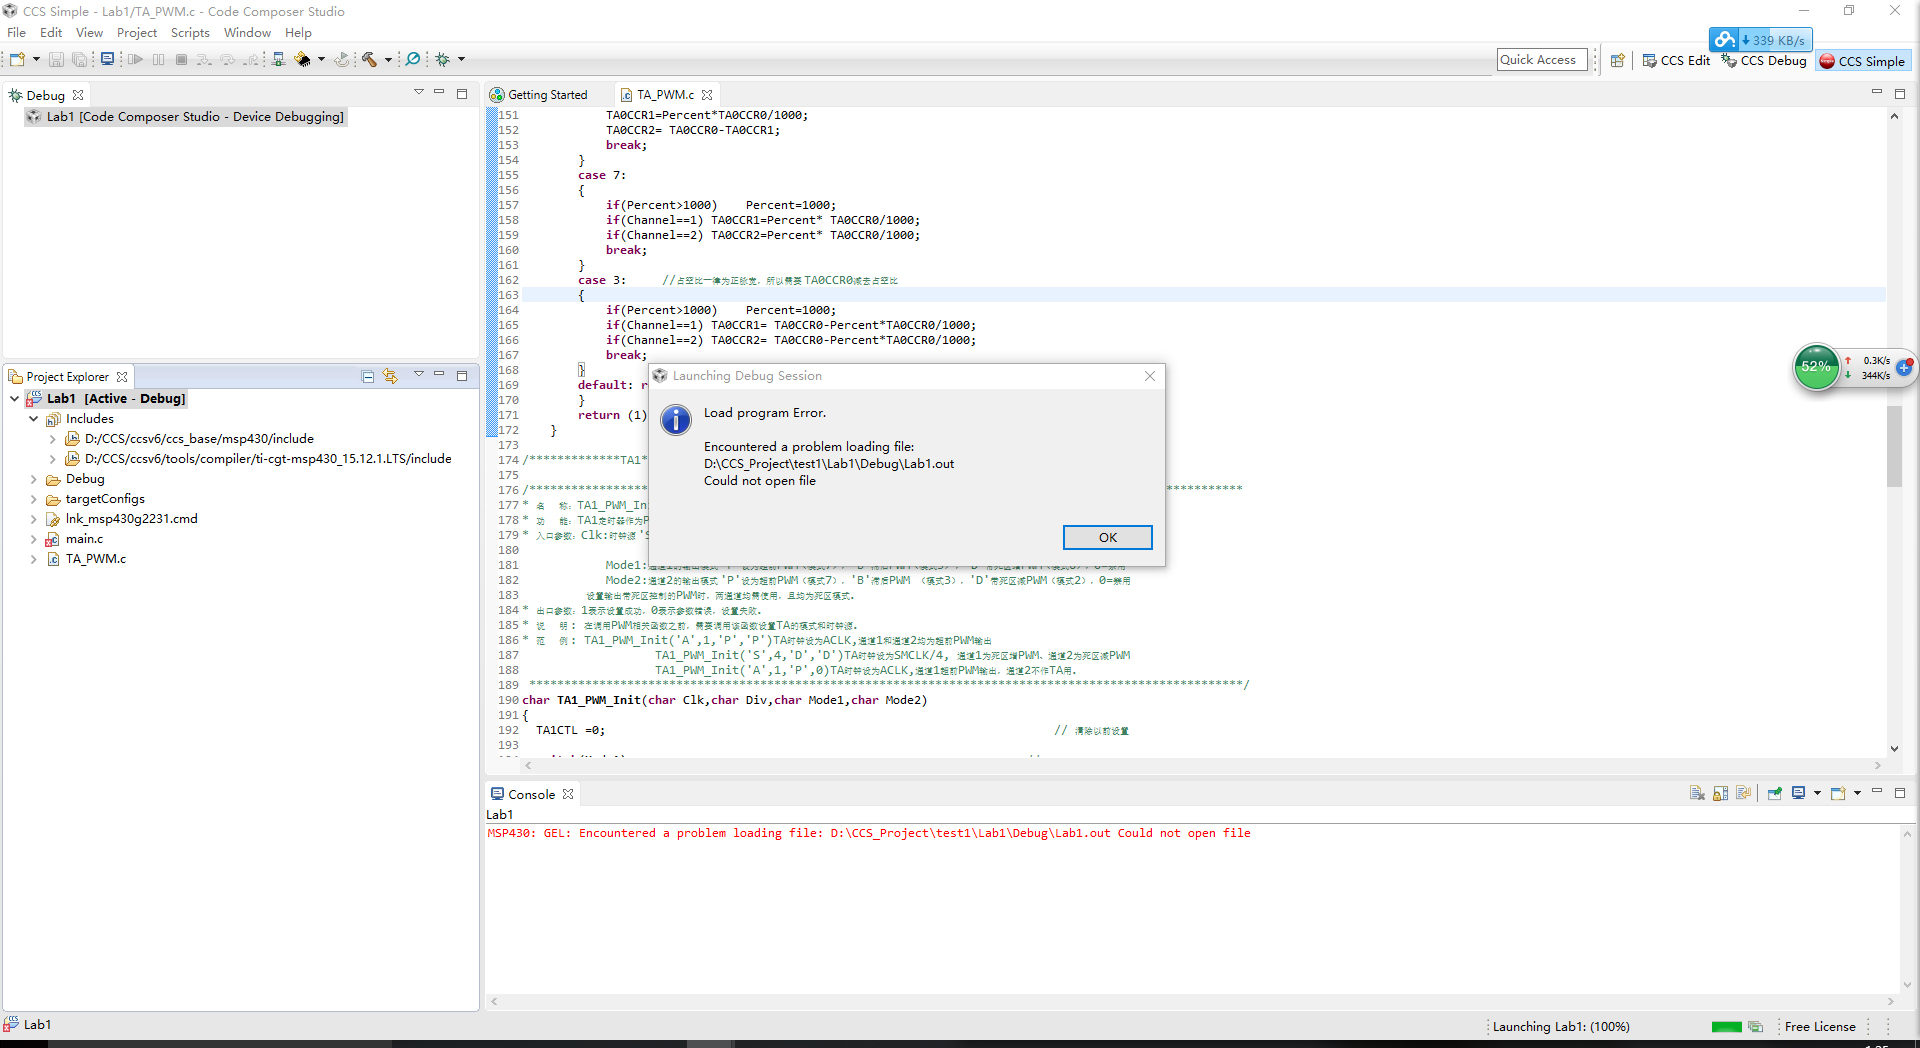Close the Launching Debug Session dialog

coord(1150,376)
